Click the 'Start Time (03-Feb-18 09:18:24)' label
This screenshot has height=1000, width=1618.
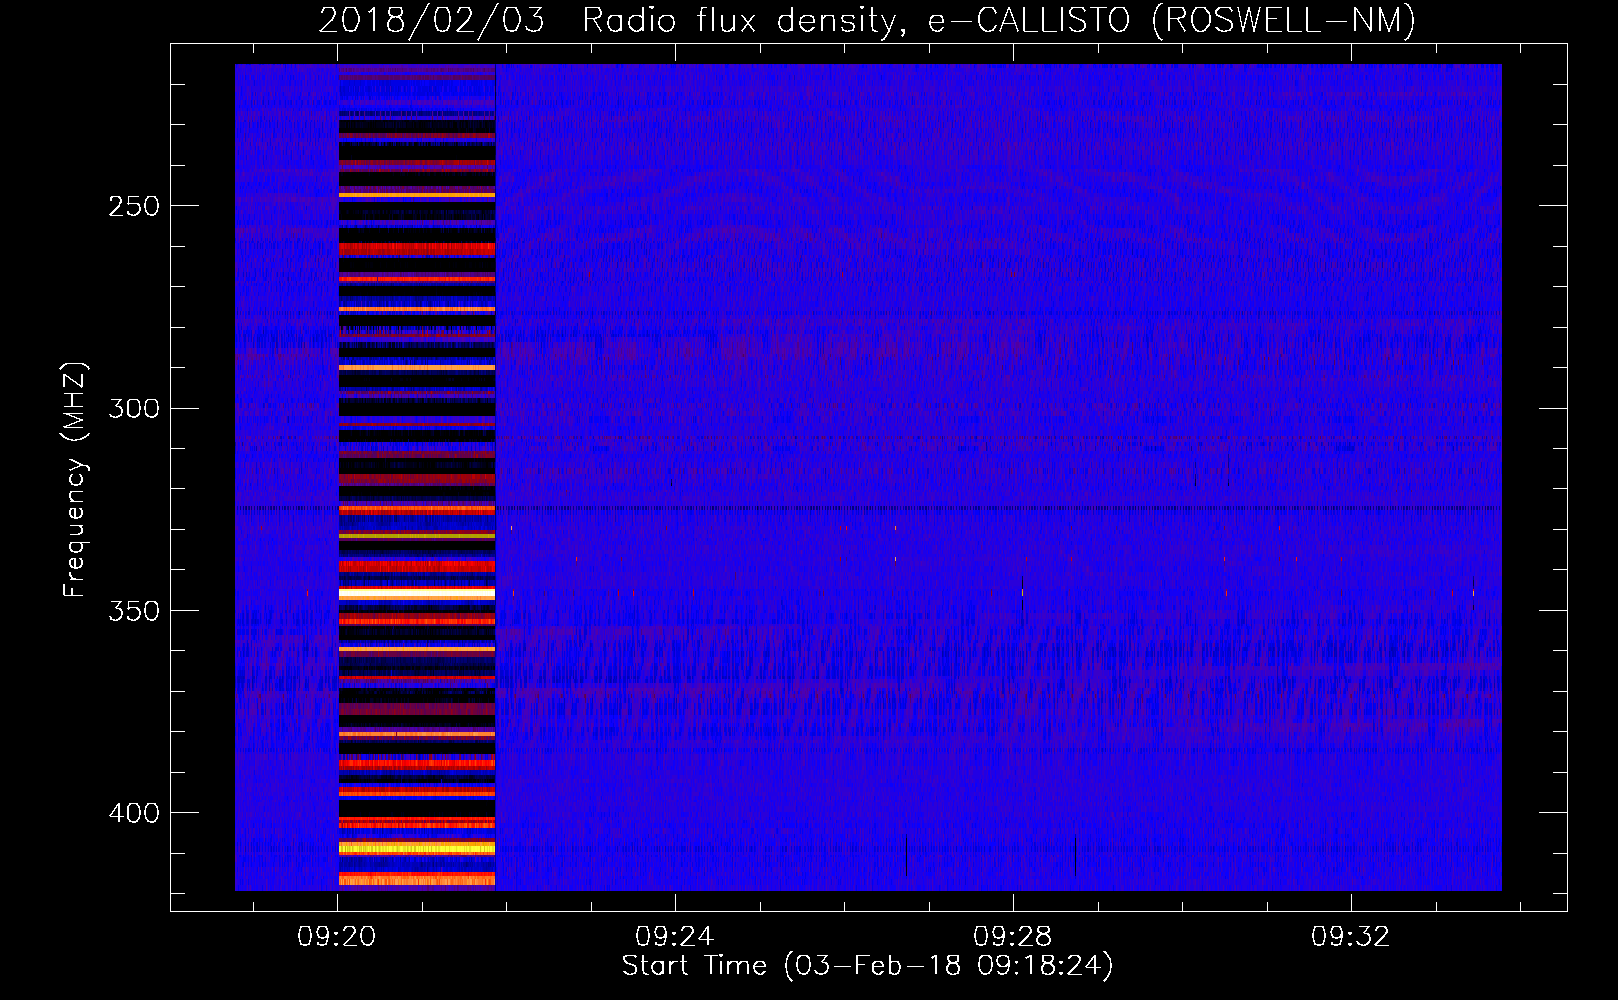867,966
